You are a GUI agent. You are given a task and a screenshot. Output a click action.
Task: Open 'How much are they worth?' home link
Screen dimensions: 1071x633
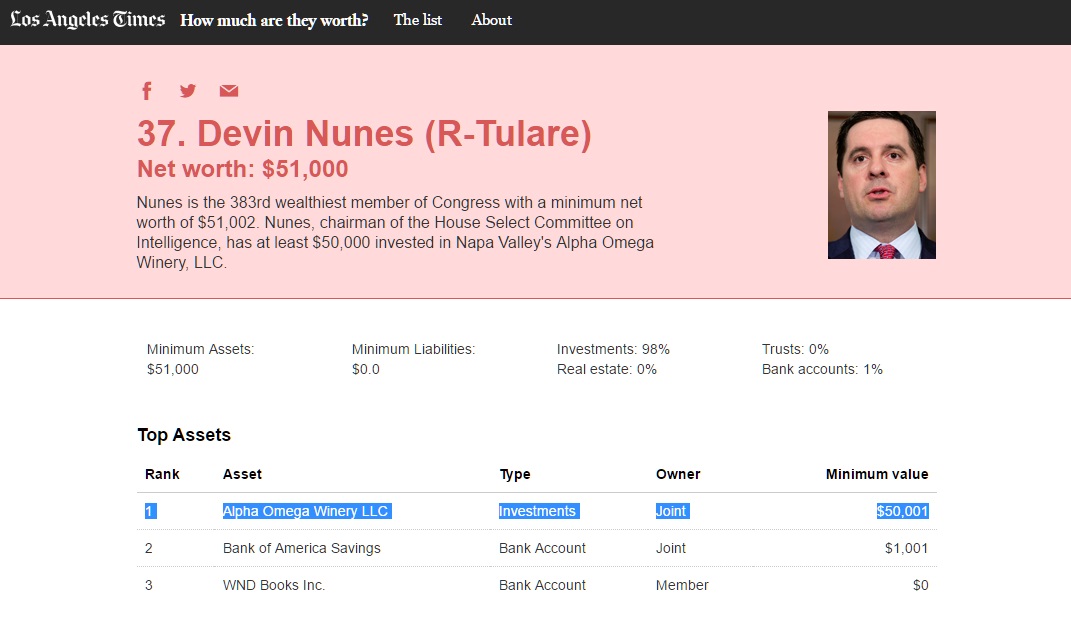click(274, 20)
